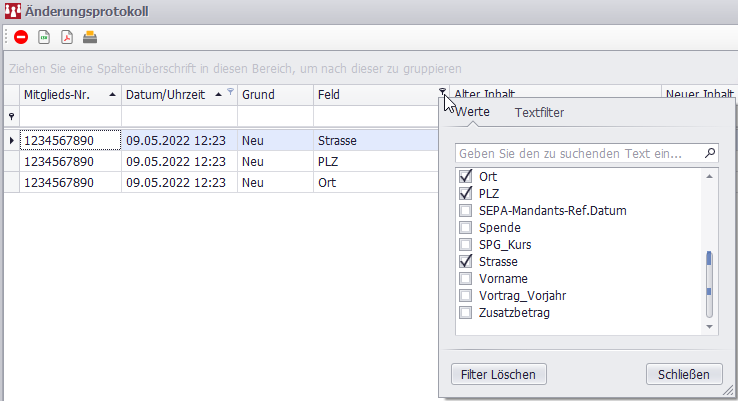Viewport: 738px width, 401px height.
Task: Uncheck the Strasse checkbox
Action: 465,261
